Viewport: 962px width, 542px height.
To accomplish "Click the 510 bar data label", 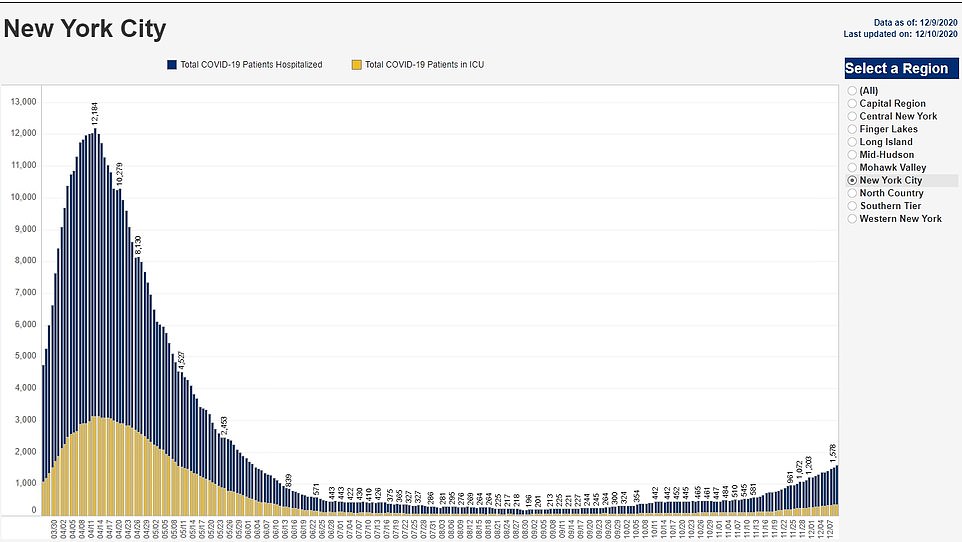I will click(x=735, y=492).
